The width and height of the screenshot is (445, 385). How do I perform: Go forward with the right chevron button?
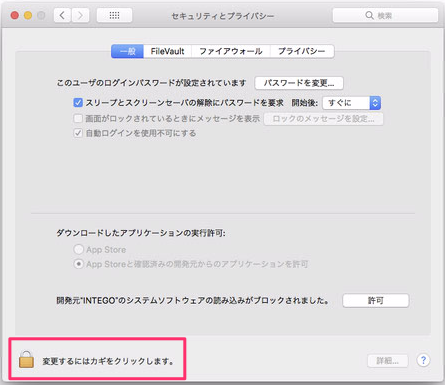coord(80,15)
